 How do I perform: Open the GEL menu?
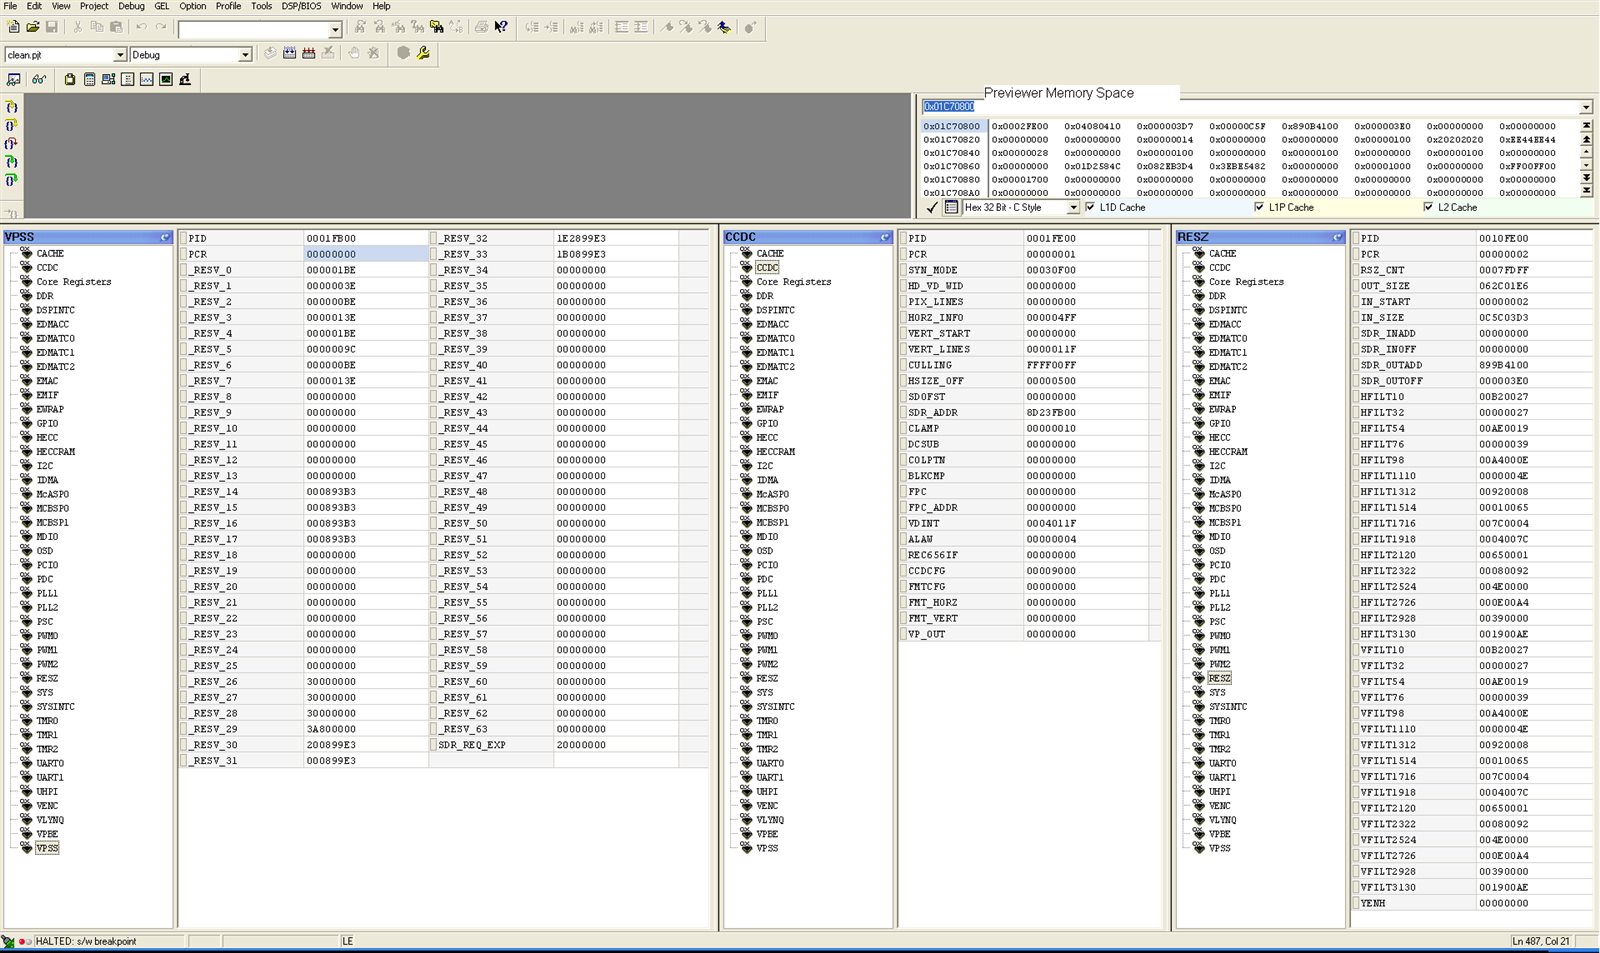point(161,6)
